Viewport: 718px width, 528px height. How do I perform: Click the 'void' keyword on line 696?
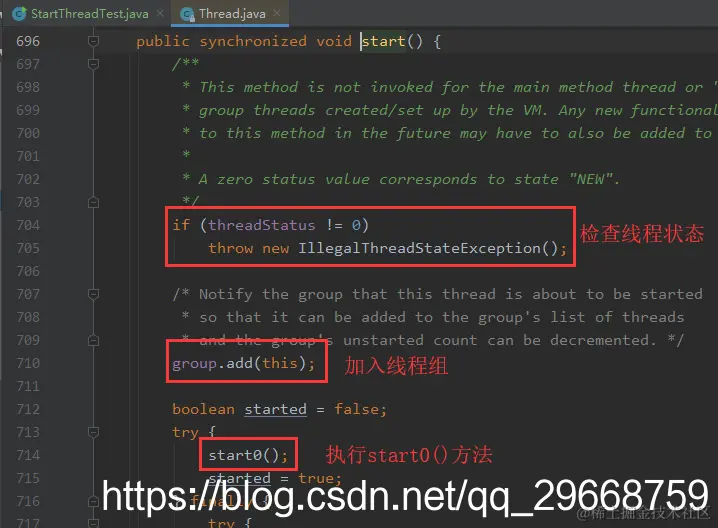[x=334, y=41]
